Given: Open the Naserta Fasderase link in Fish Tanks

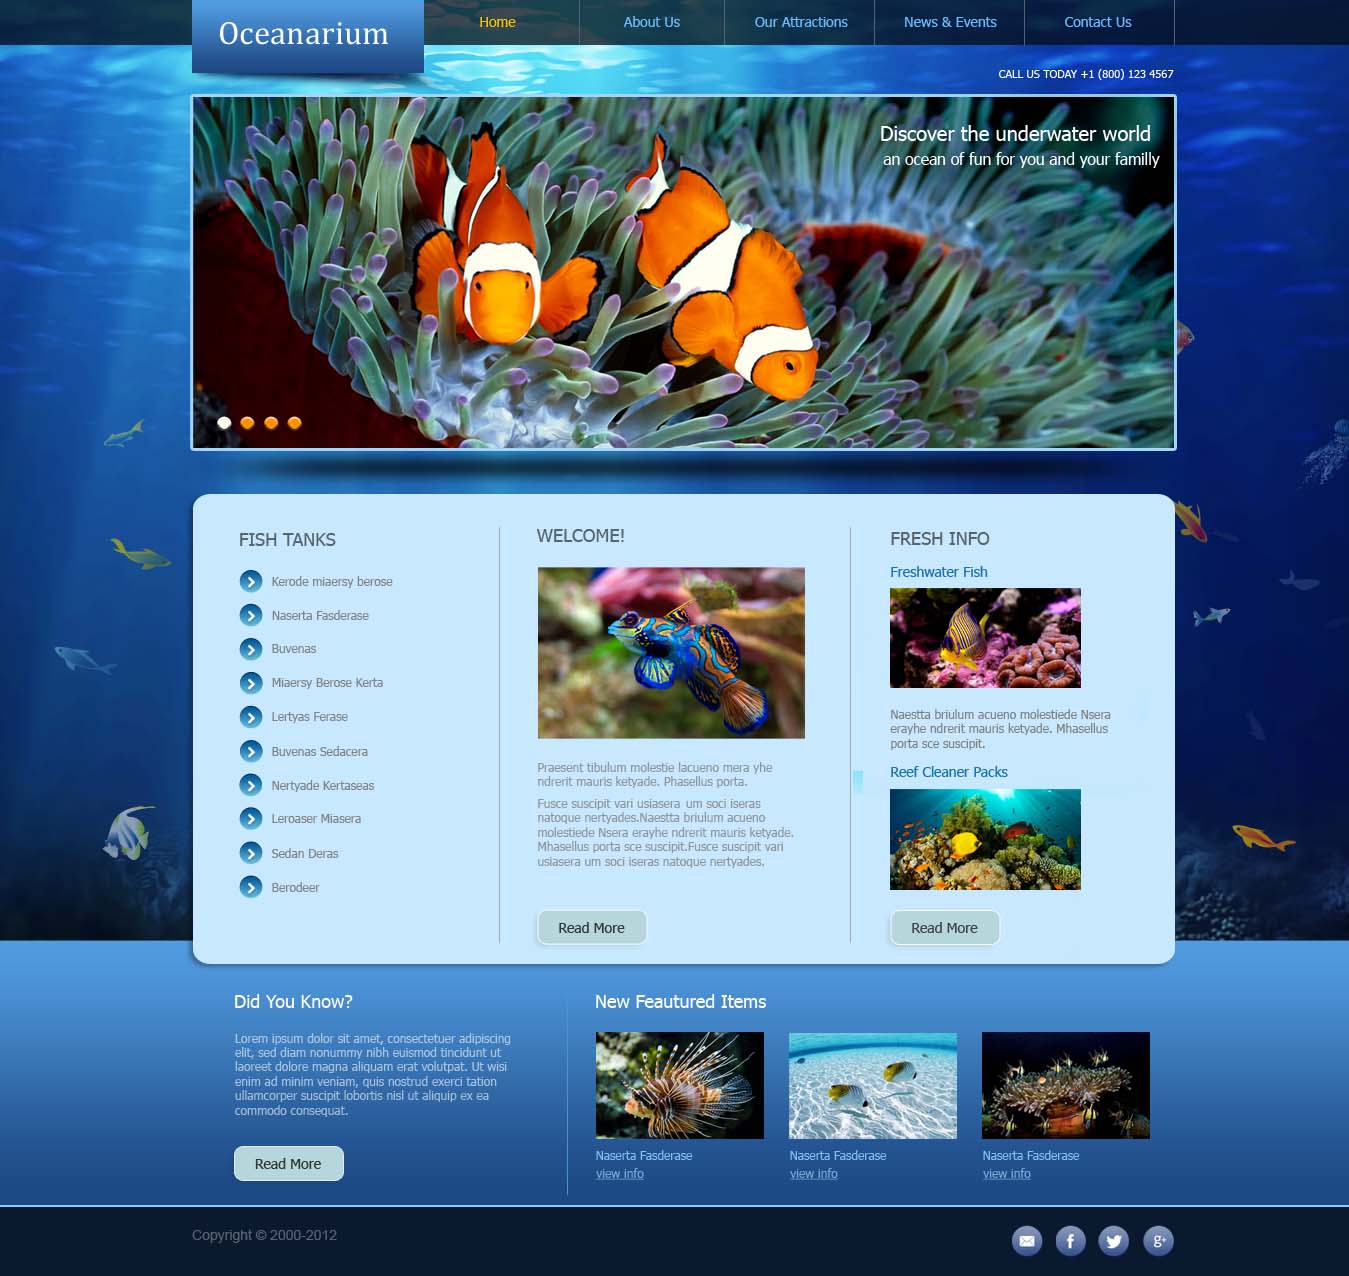Looking at the screenshot, I should click(320, 616).
